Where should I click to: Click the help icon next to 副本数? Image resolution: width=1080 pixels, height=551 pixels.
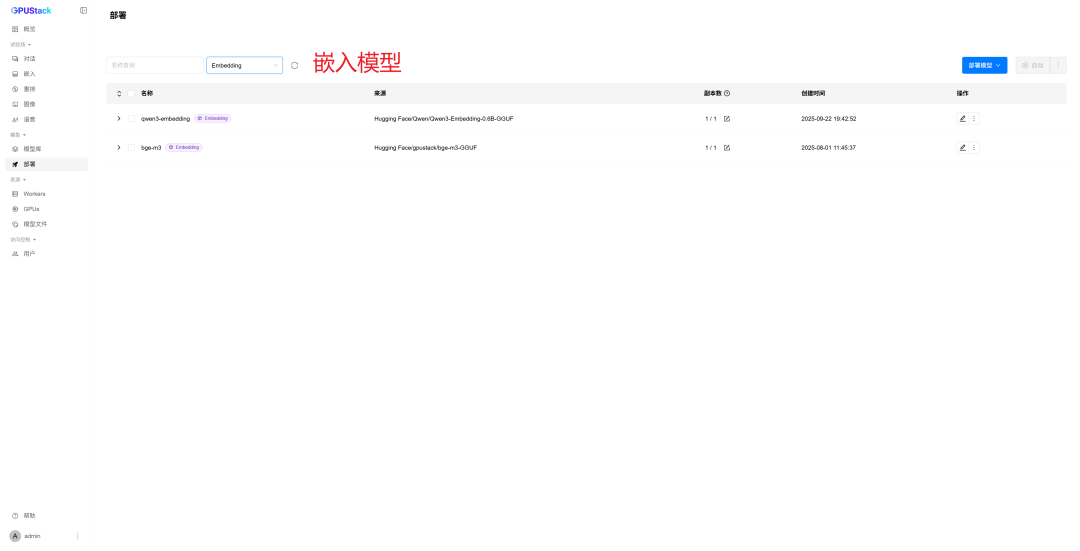pyautogui.click(x=727, y=93)
